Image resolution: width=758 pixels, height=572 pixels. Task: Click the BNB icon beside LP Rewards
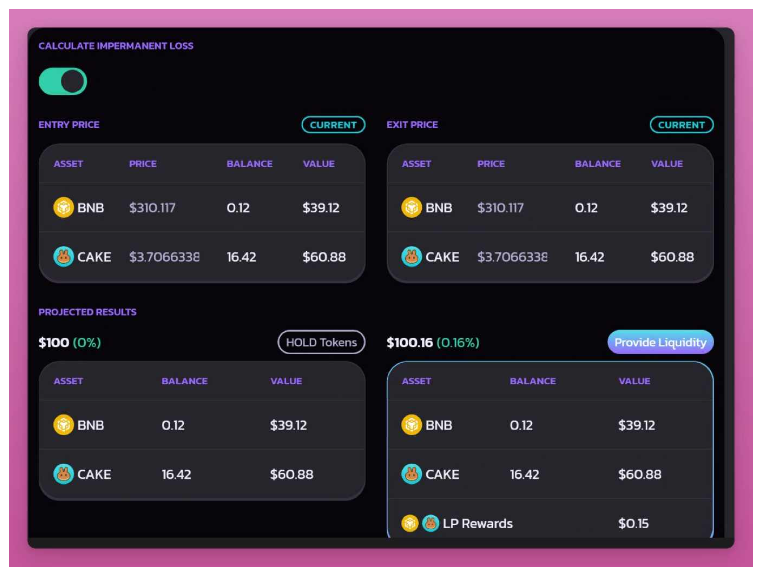pos(410,523)
